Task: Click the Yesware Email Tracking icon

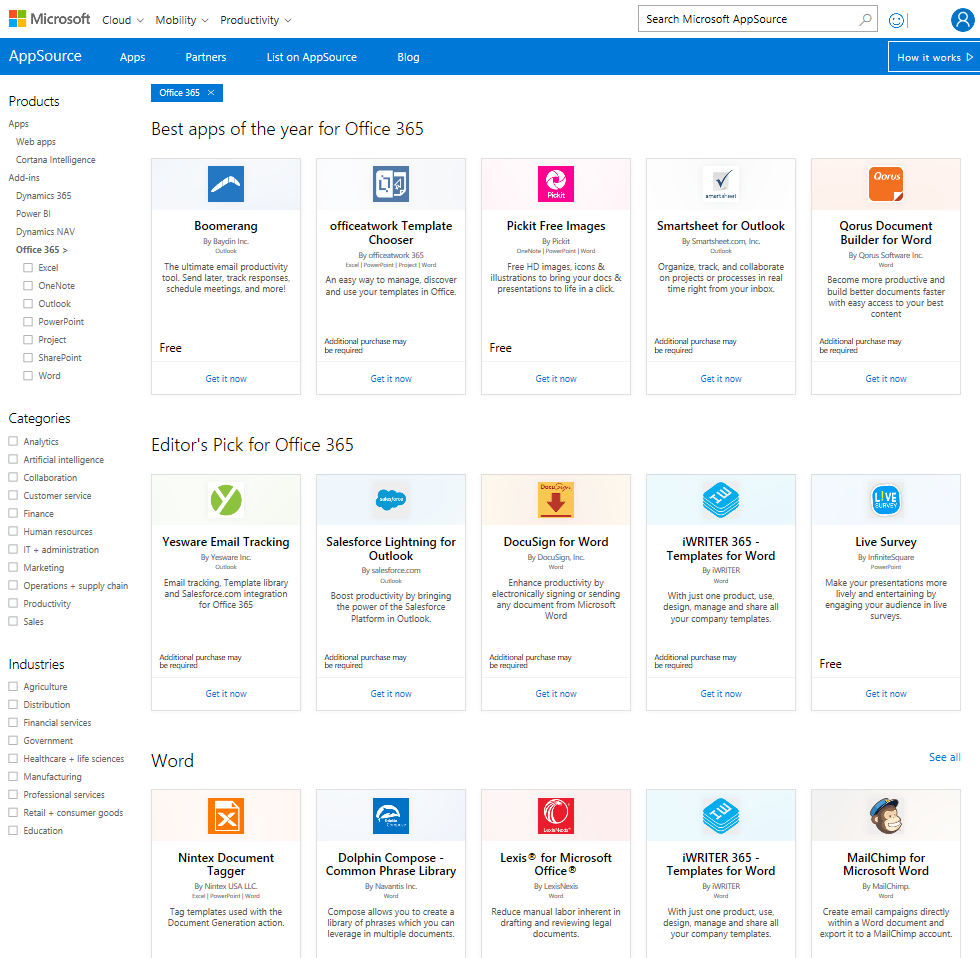Action: 226,500
